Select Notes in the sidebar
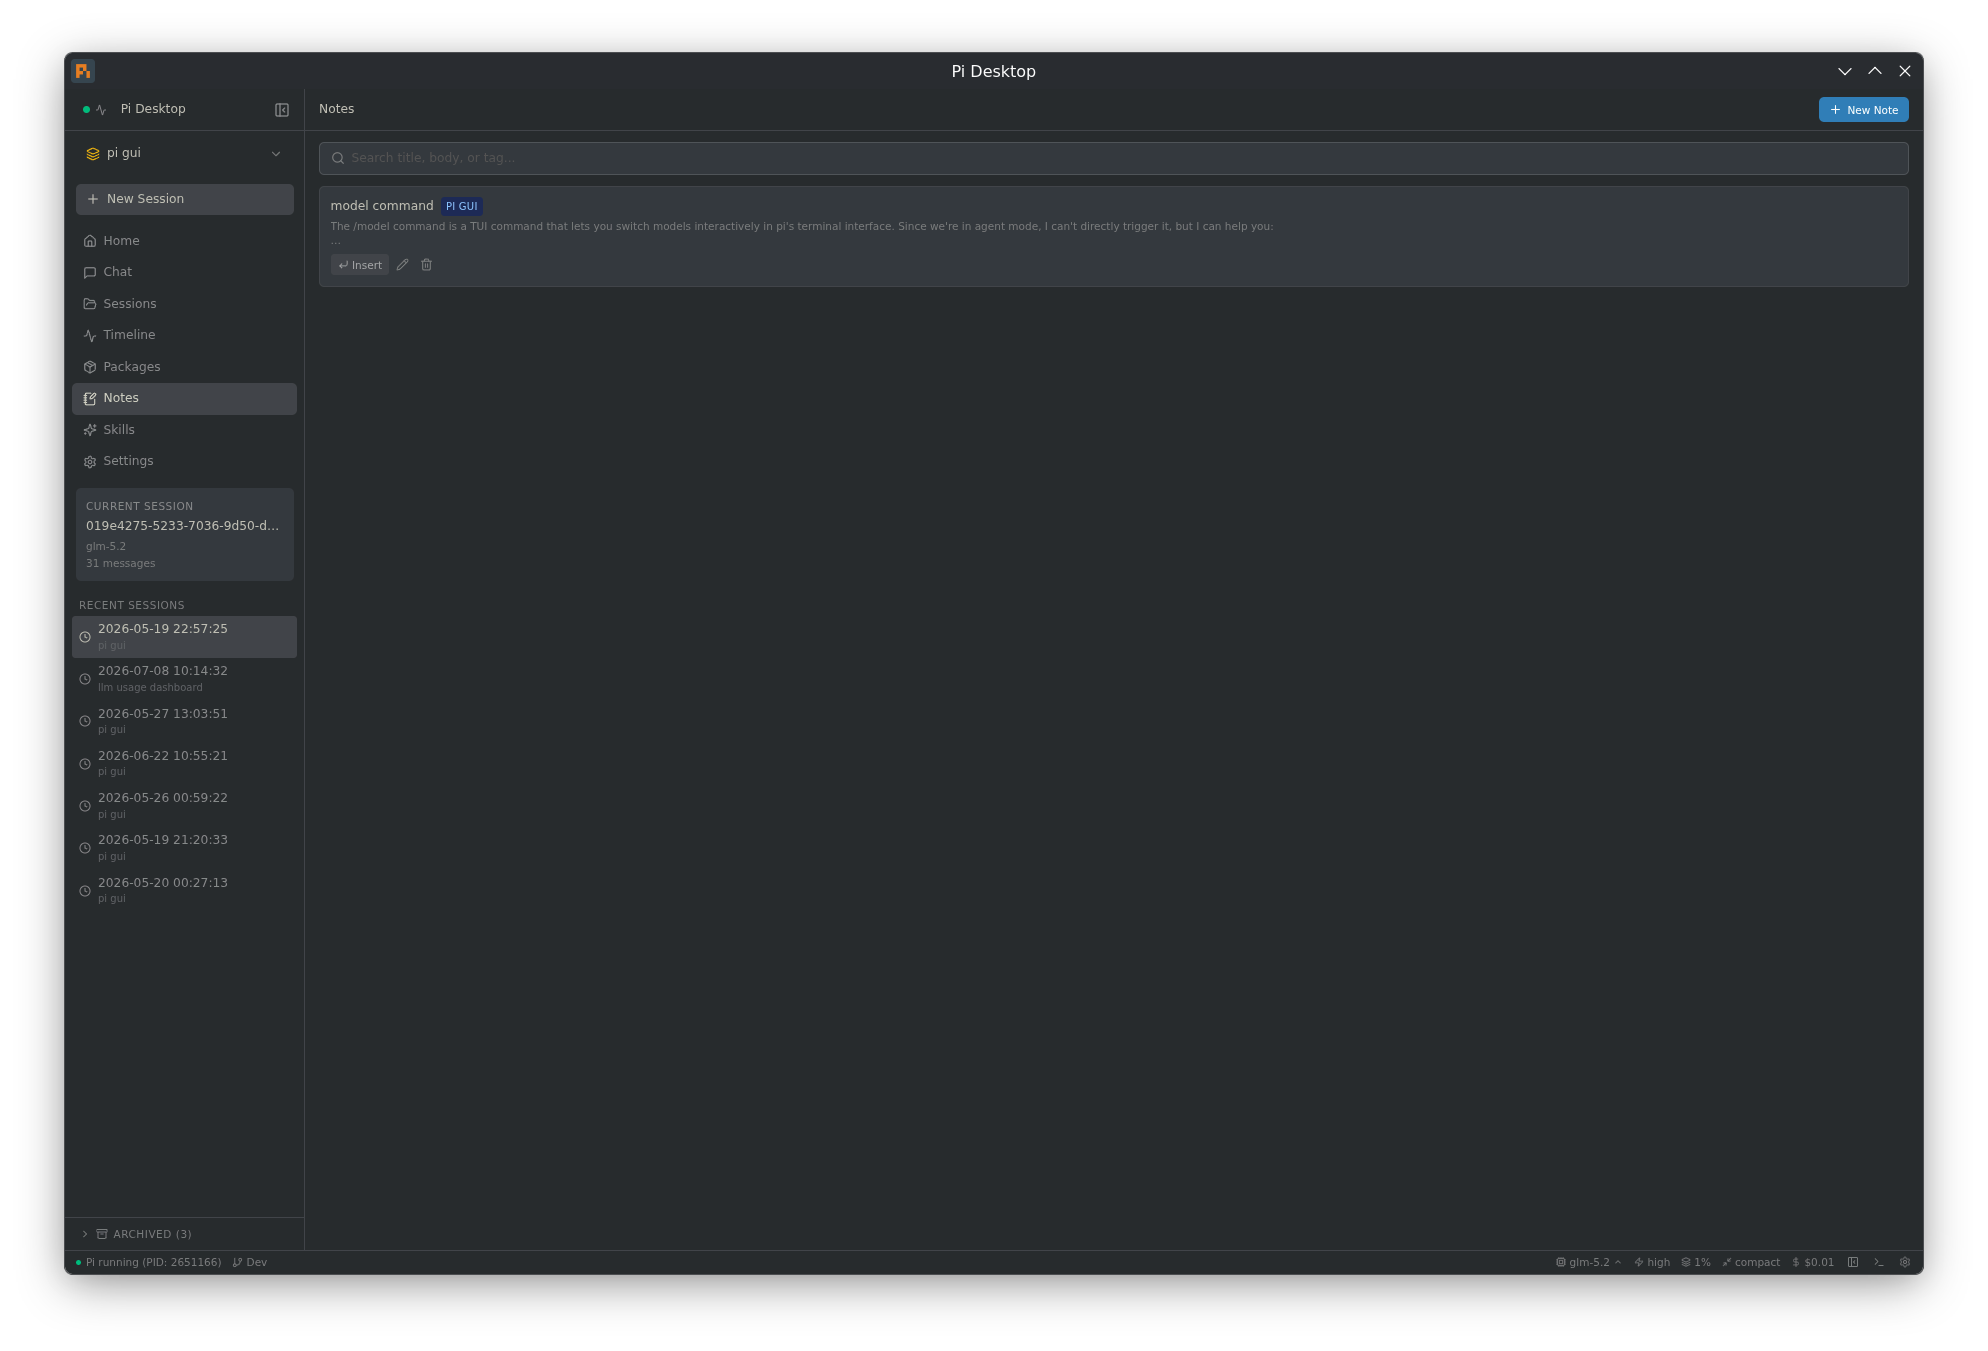Image resolution: width=1988 pixels, height=1351 pixels. pyautogui.click(x=184, y=398)
